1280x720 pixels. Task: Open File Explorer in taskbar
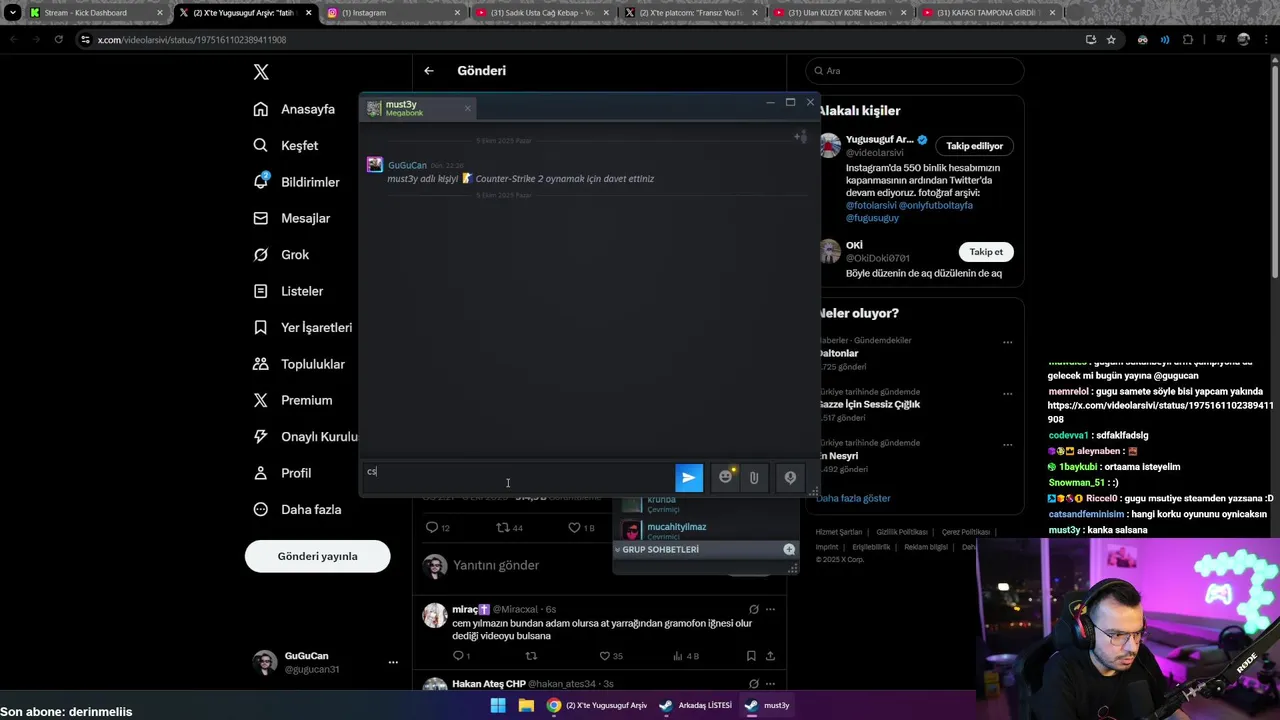point(526,705)
